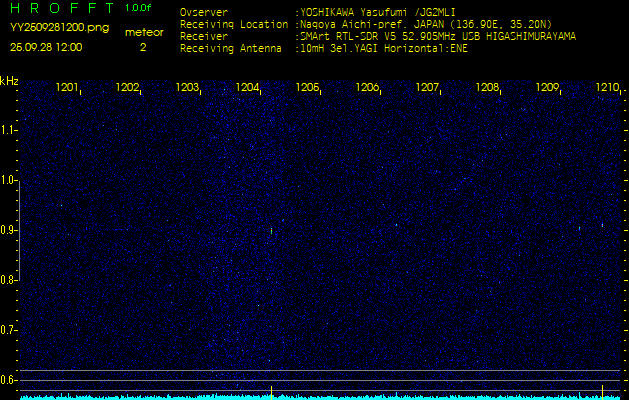
Task: Click the 1.1 kHz frequency label
Action: tap(8, 130)
